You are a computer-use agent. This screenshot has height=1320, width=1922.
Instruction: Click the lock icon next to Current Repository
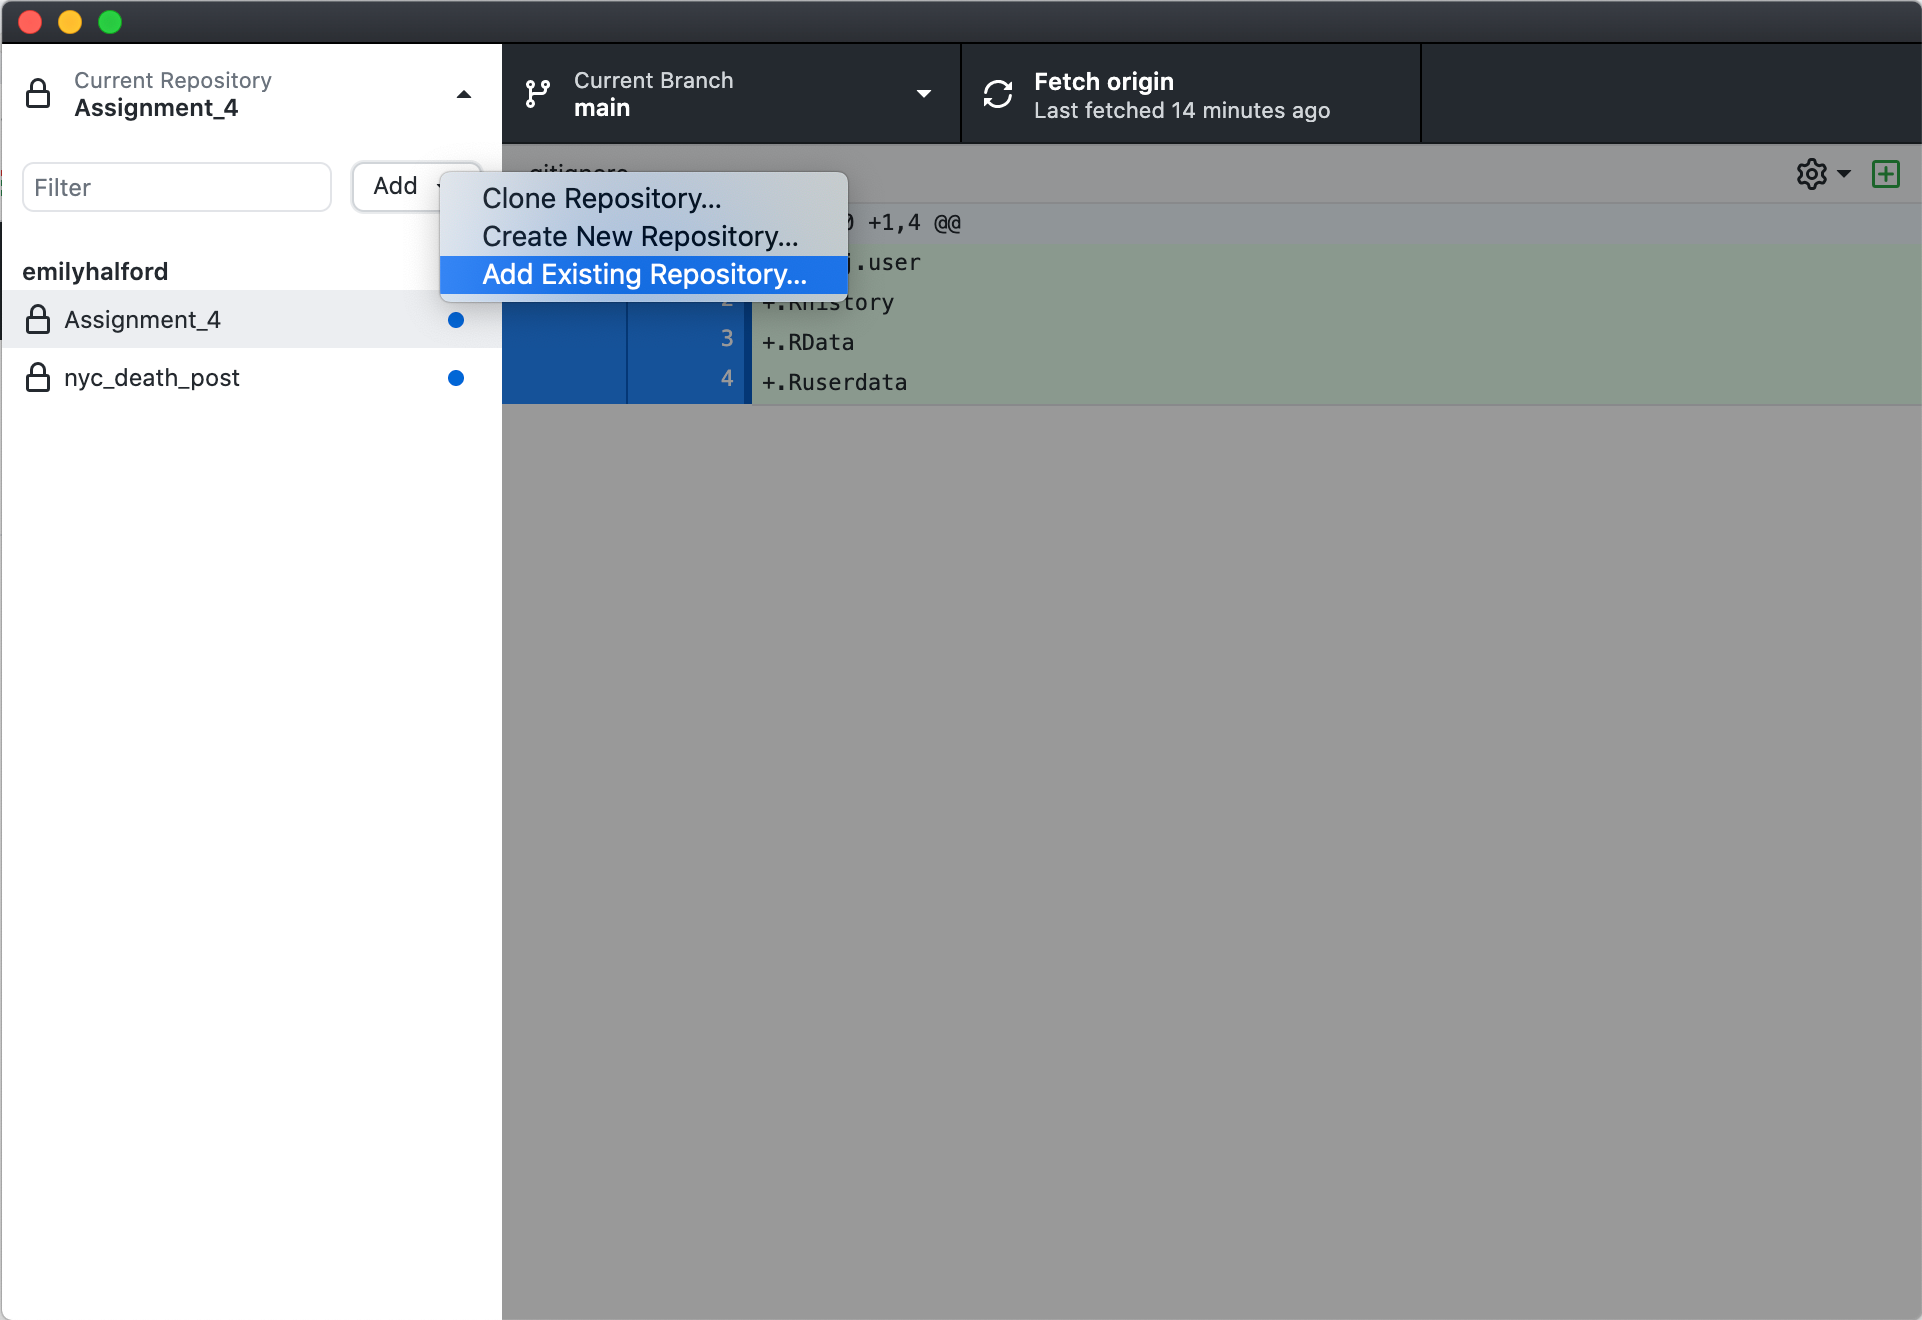click(38, 94)
